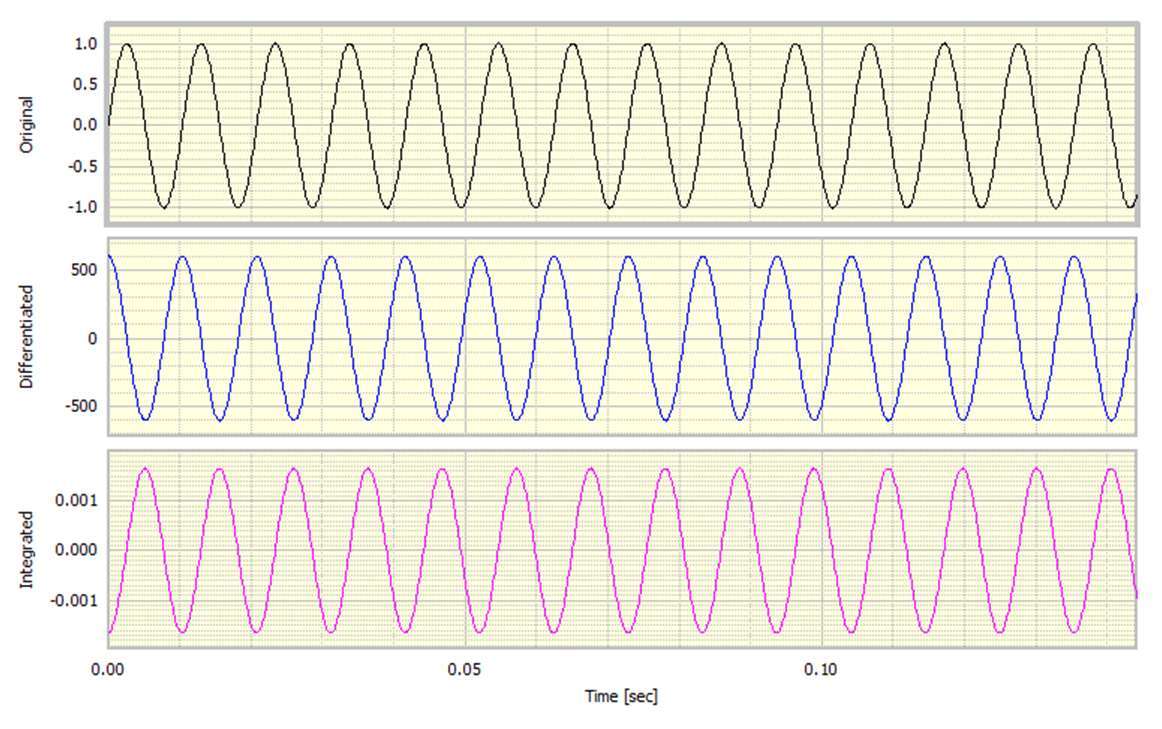
Task: Click the 0.00 time axis tick label
Action: (108, 668)
